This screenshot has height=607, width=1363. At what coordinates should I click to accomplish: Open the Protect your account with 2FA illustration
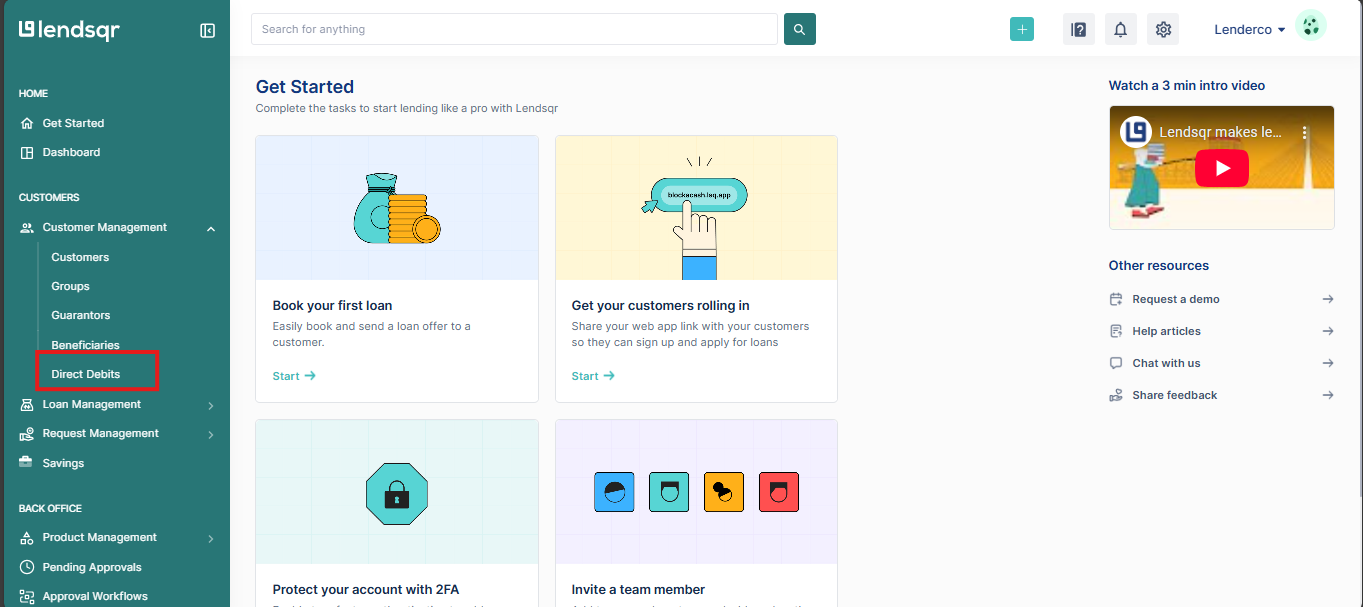point(397,492)
